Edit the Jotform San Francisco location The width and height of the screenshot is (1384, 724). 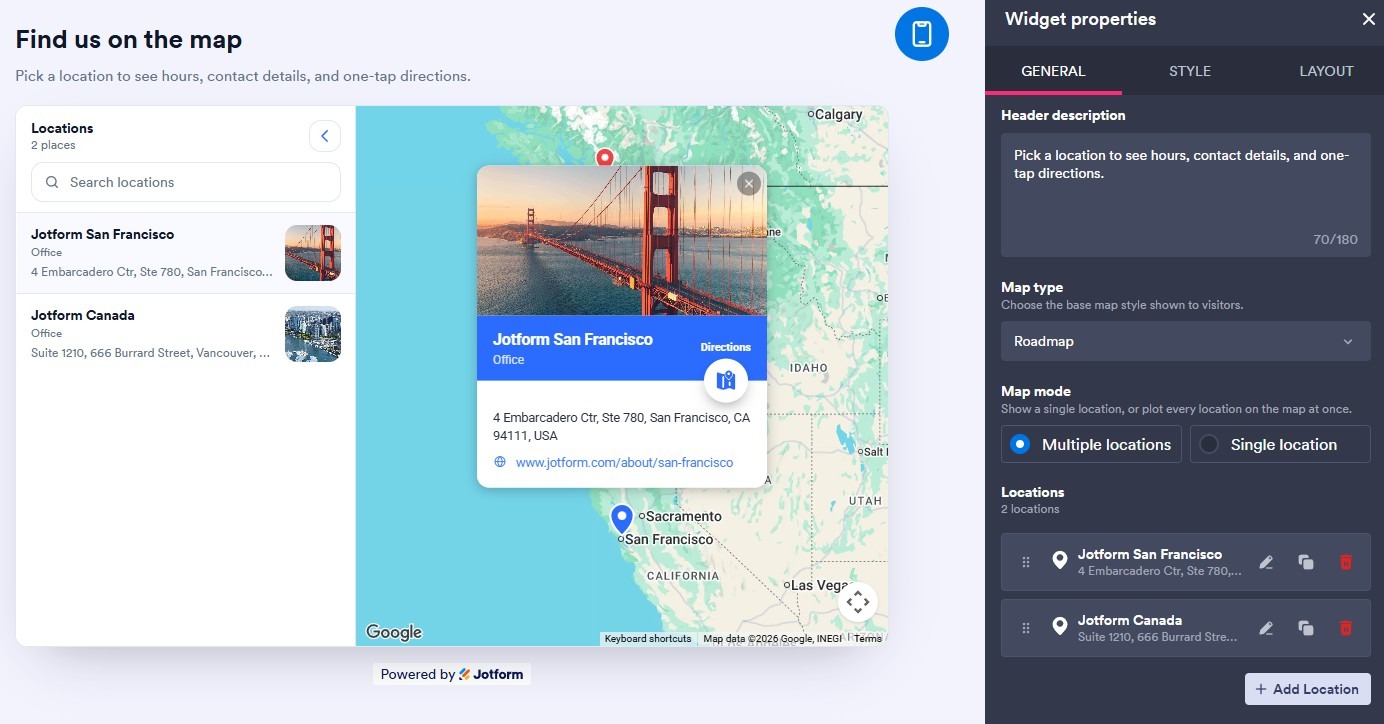coord(1266,562)
